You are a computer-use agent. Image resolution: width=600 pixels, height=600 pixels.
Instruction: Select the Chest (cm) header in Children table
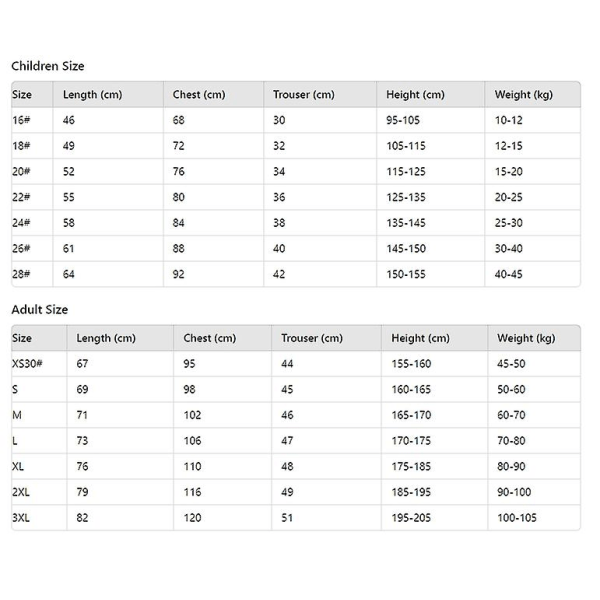click(x=199, y=95)
